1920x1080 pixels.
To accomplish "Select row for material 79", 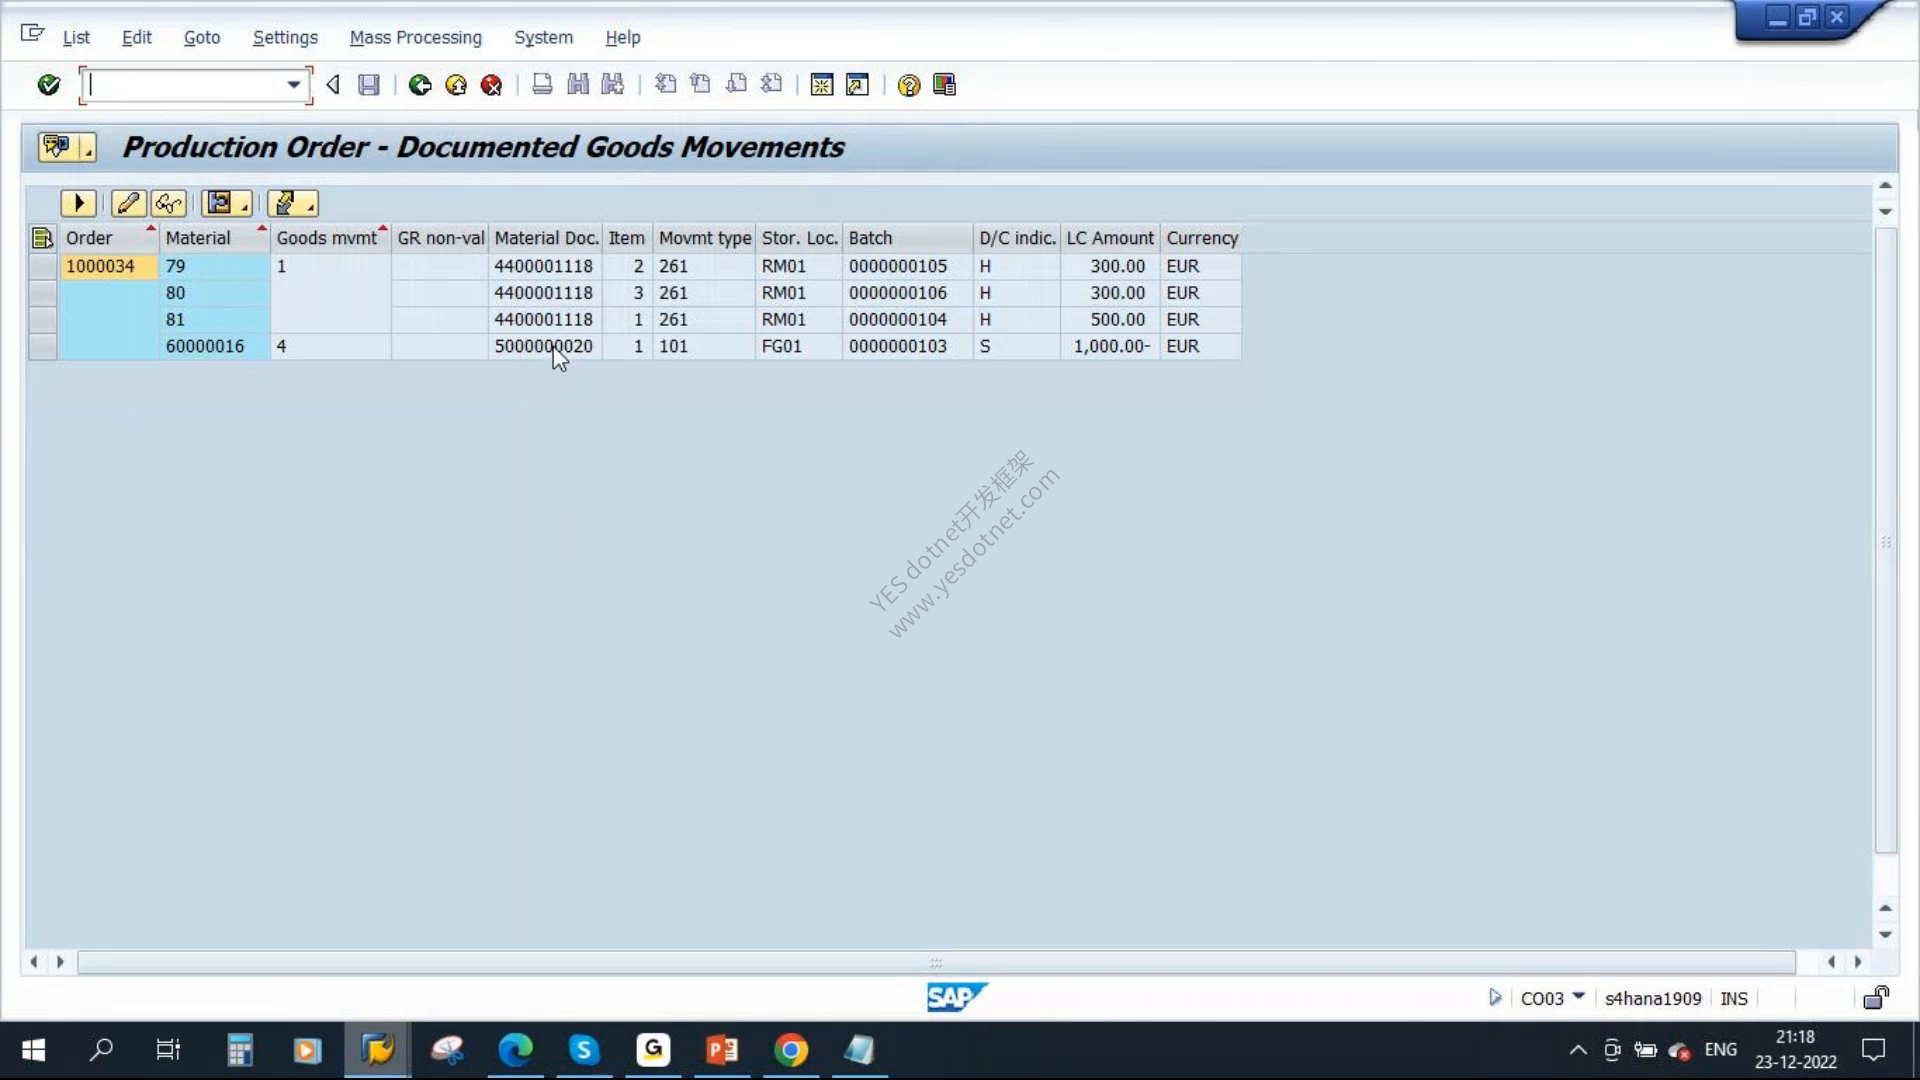I will point(42,266).
